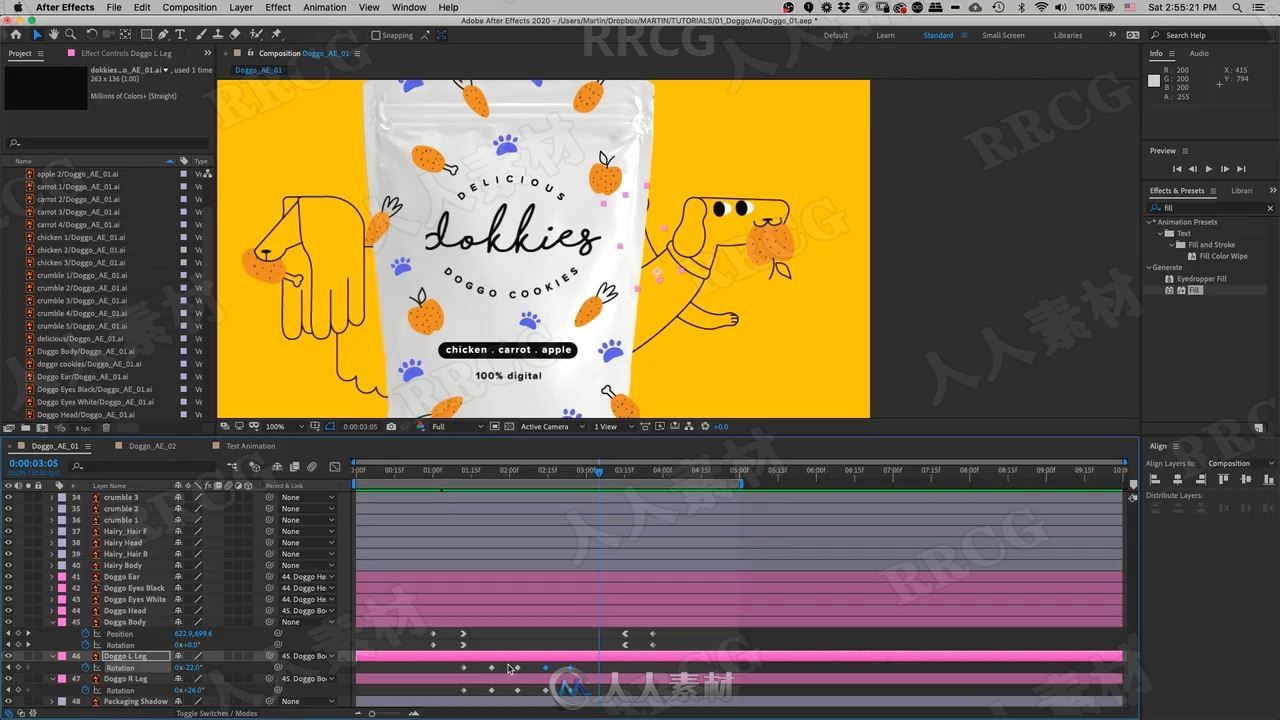
Task: Switch to the Learn workspace
Action: (885, 35)
